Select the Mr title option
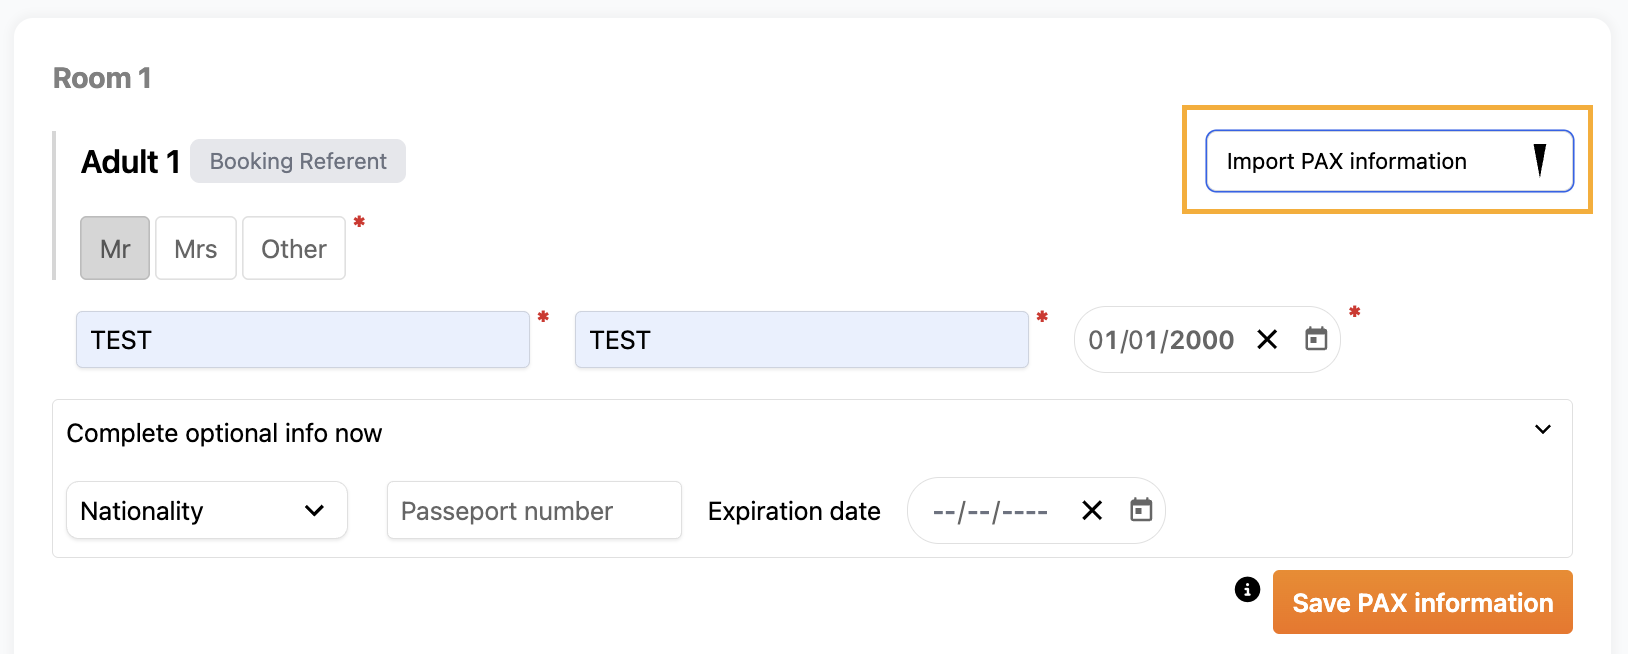Viewport: 1628px width, 654px height. (115, 249)
